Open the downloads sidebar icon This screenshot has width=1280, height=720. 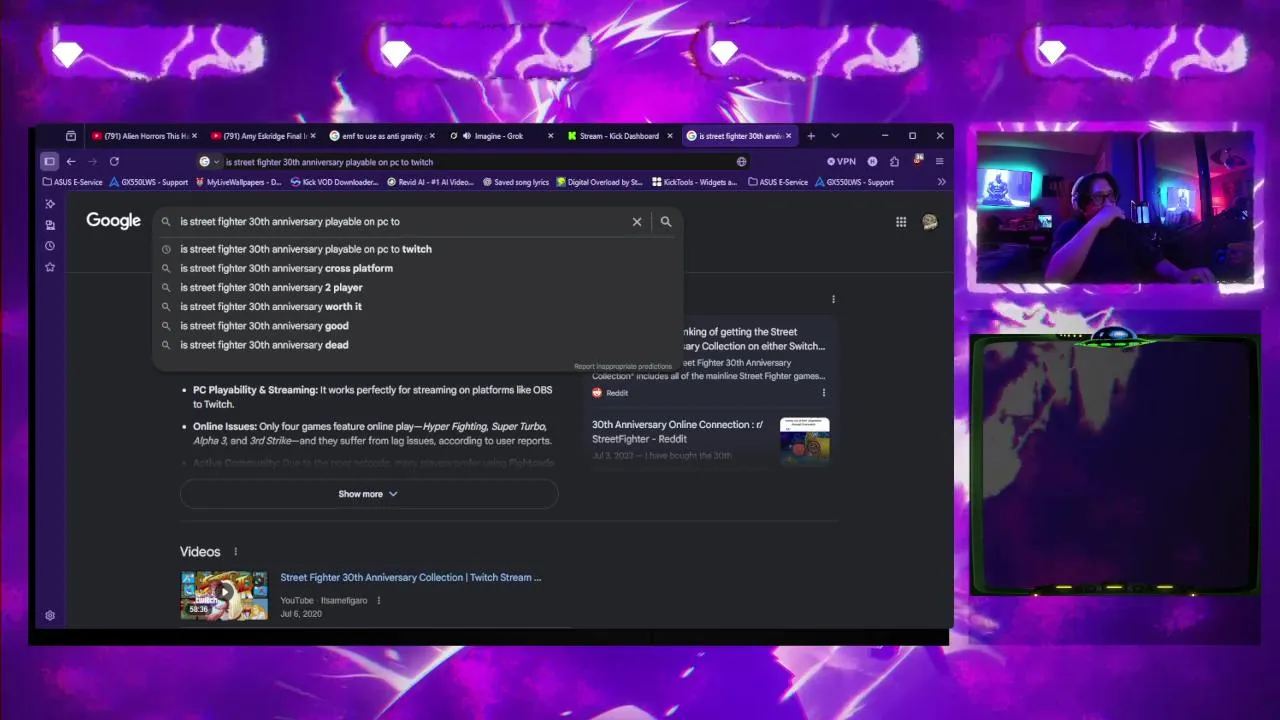(50, 225)
